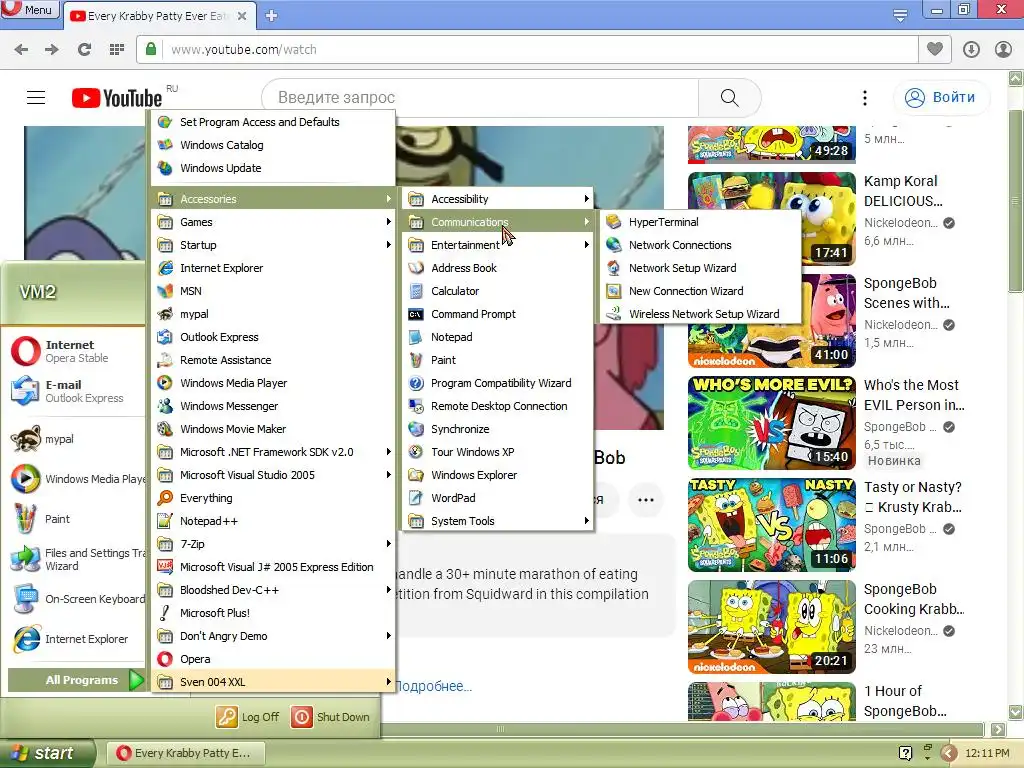Expand the Accessibility submenu
This screenshot has height=768, width=1024.
[x=498, y=199]
